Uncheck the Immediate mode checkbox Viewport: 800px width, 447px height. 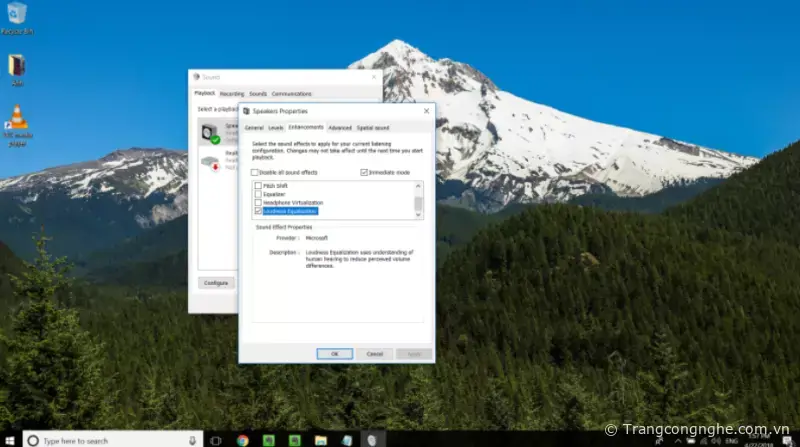364,173
